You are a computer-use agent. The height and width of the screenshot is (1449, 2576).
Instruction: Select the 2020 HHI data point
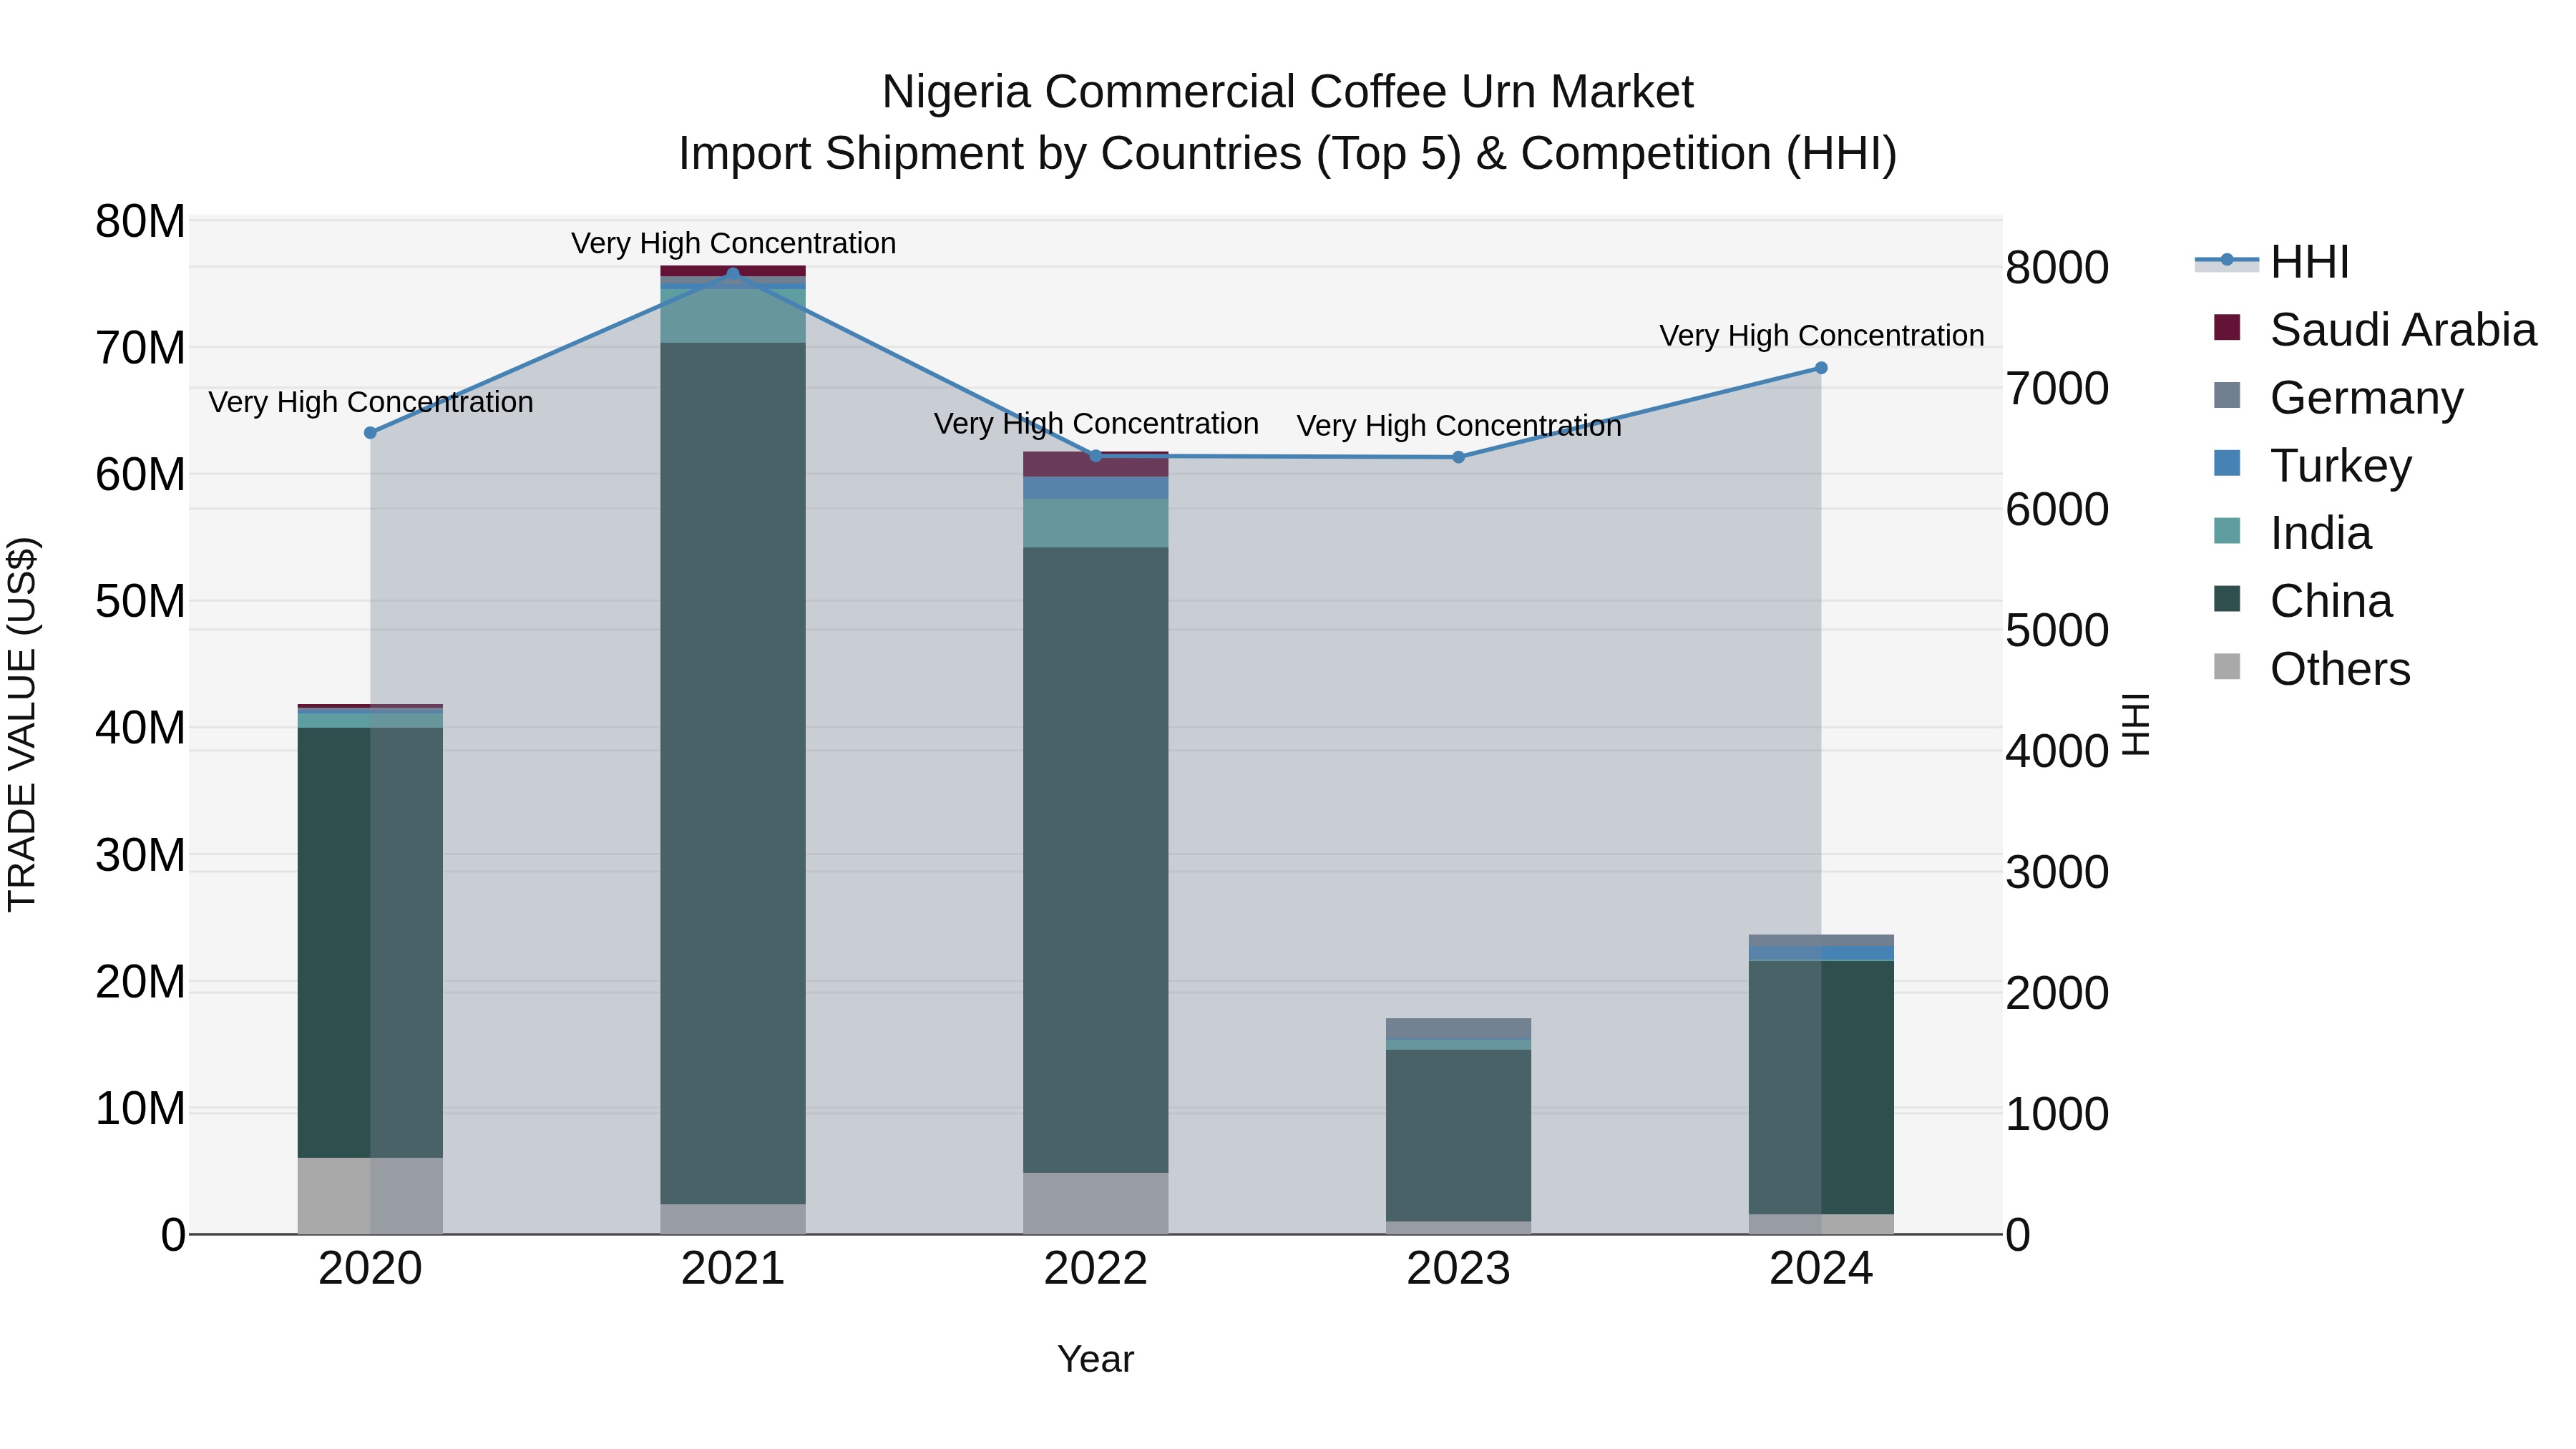pos(370,433)
